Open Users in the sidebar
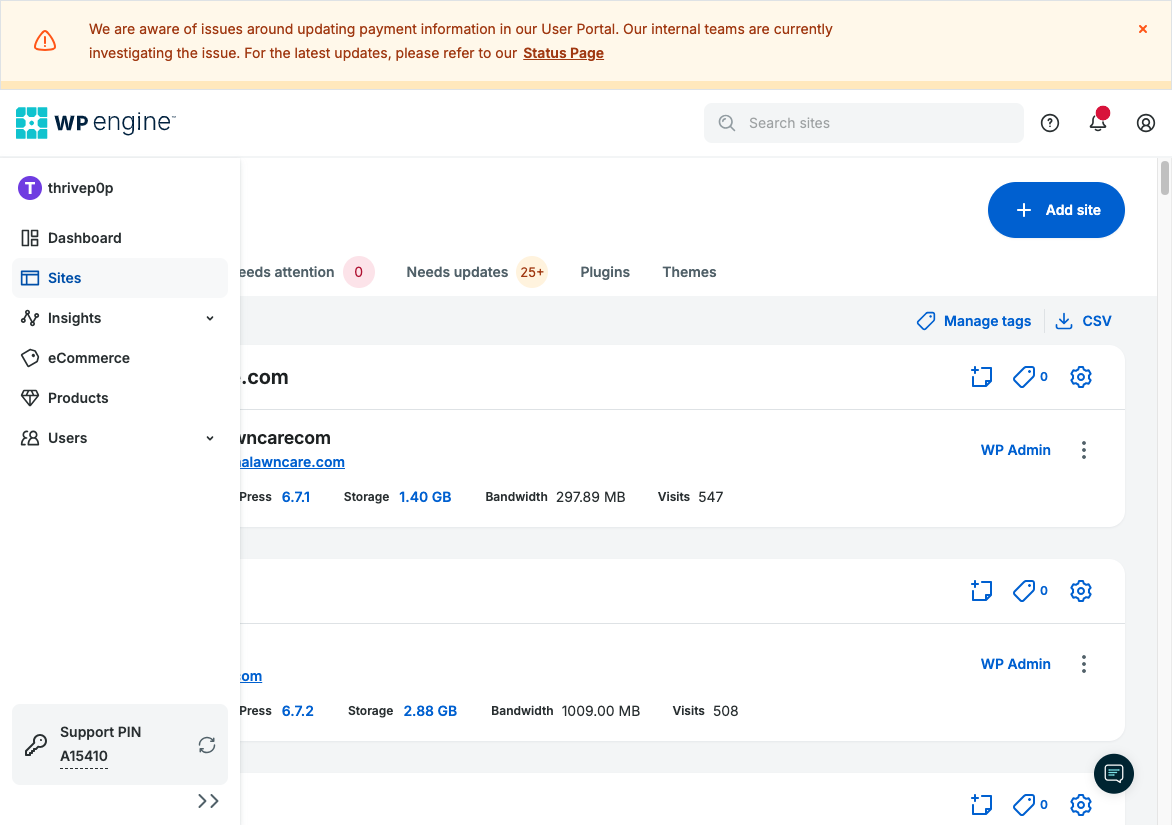1172x825 pixels. (120, 438)
